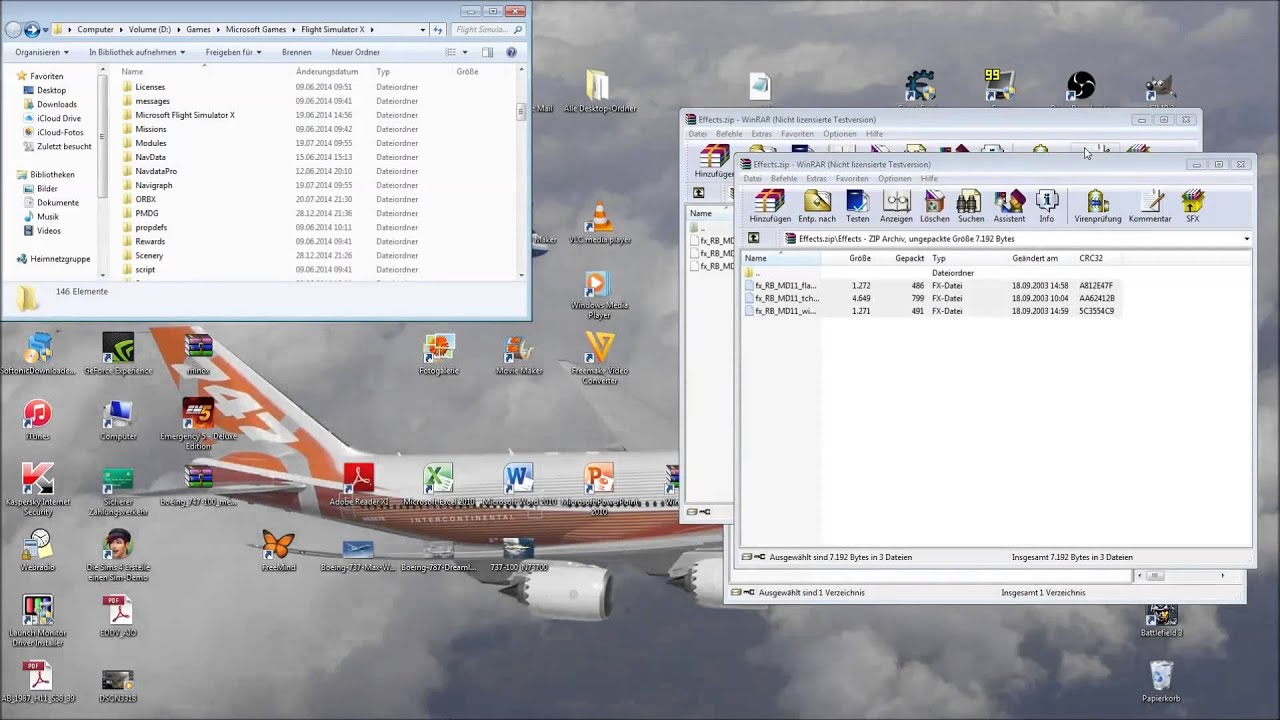Open Hilfe menu in front WinRAR window

click(x=929, y=179)
